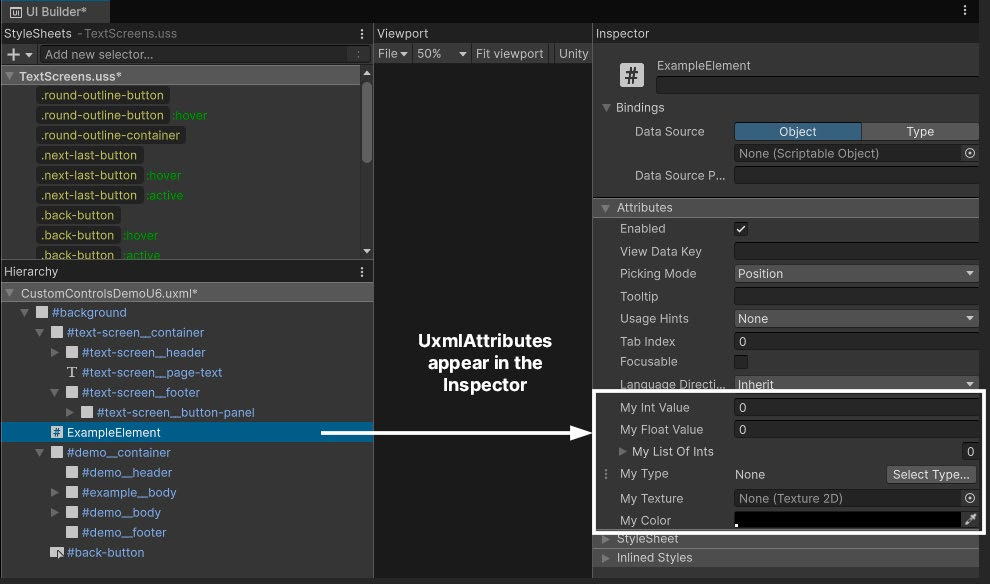Screen dimensions: 990x584
Task: Collapse the TextScreens.uss stylesheet
Action: (x=9, y=76)
